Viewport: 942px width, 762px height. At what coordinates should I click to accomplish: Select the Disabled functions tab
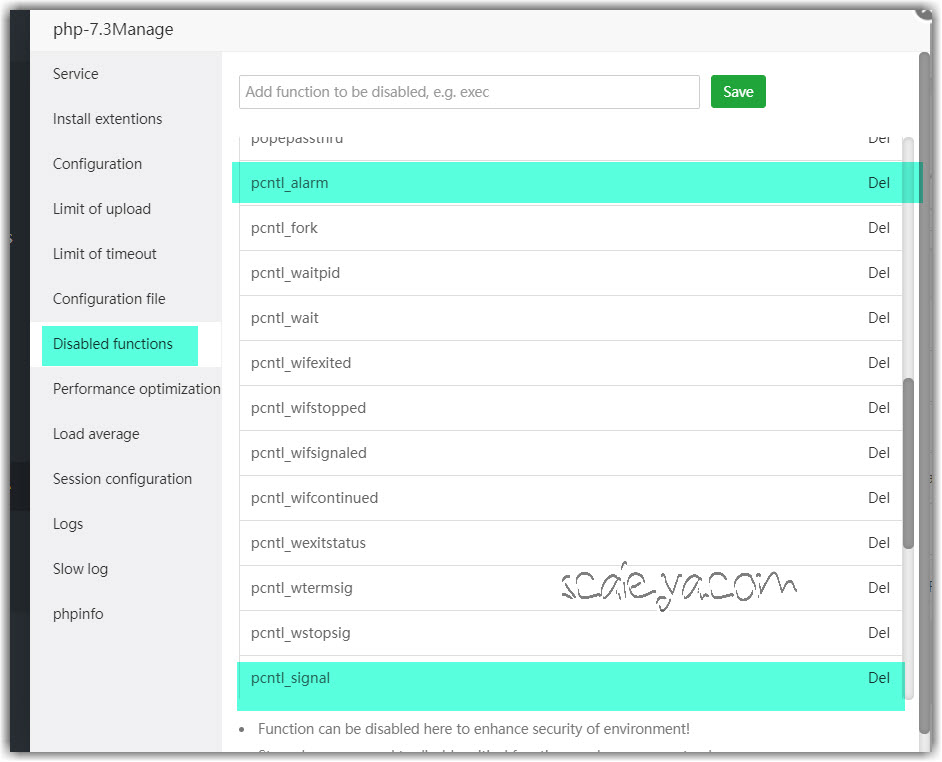113,344
